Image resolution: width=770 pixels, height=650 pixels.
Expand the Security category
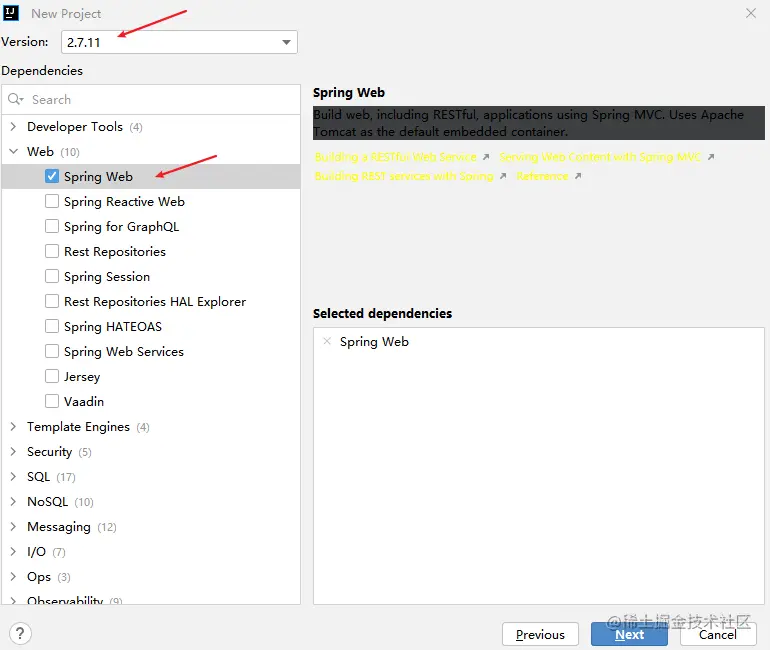(14, 452)
